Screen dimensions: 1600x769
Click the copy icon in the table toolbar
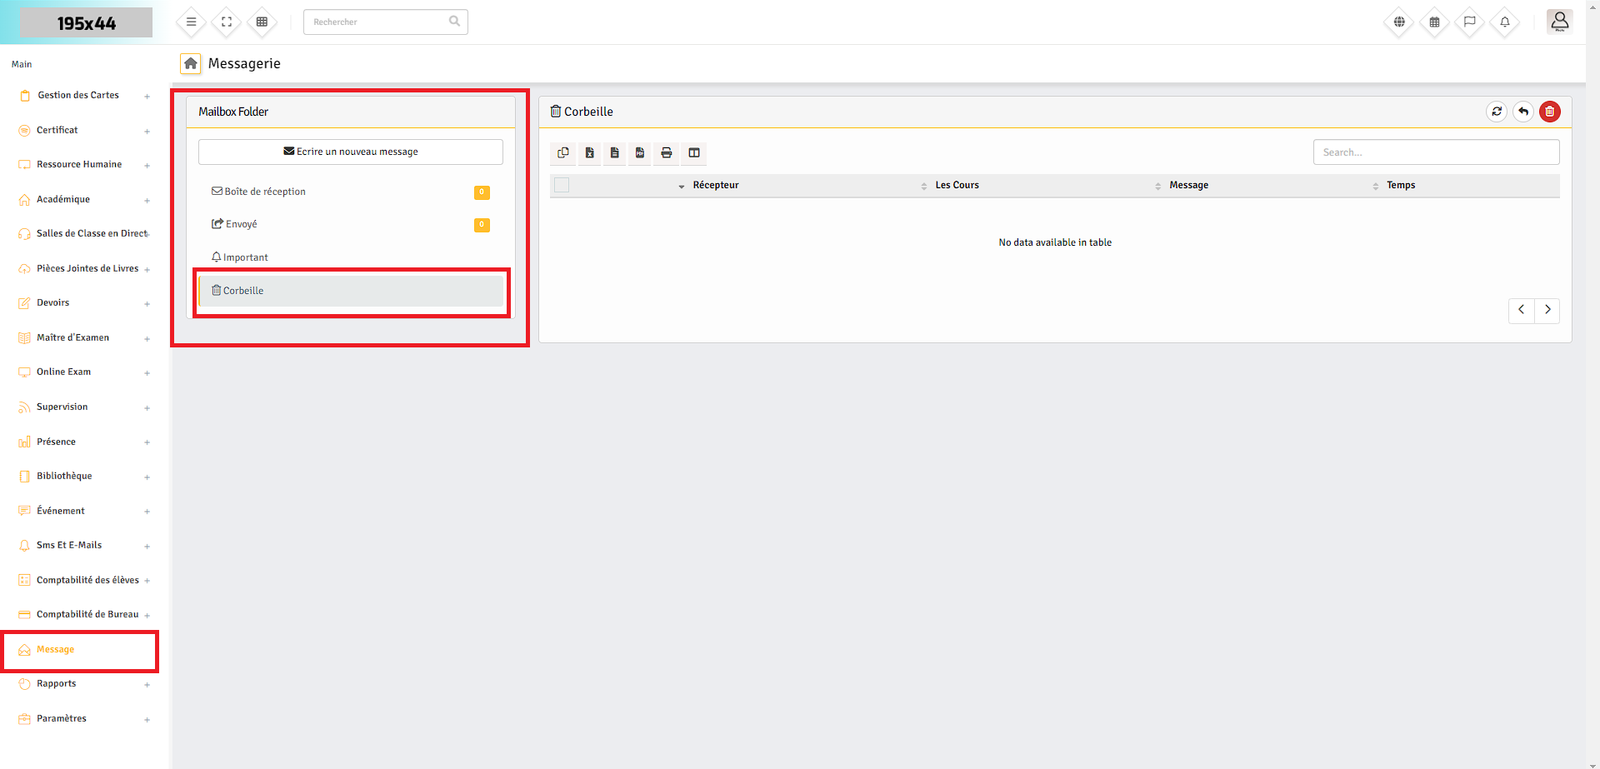563,153
